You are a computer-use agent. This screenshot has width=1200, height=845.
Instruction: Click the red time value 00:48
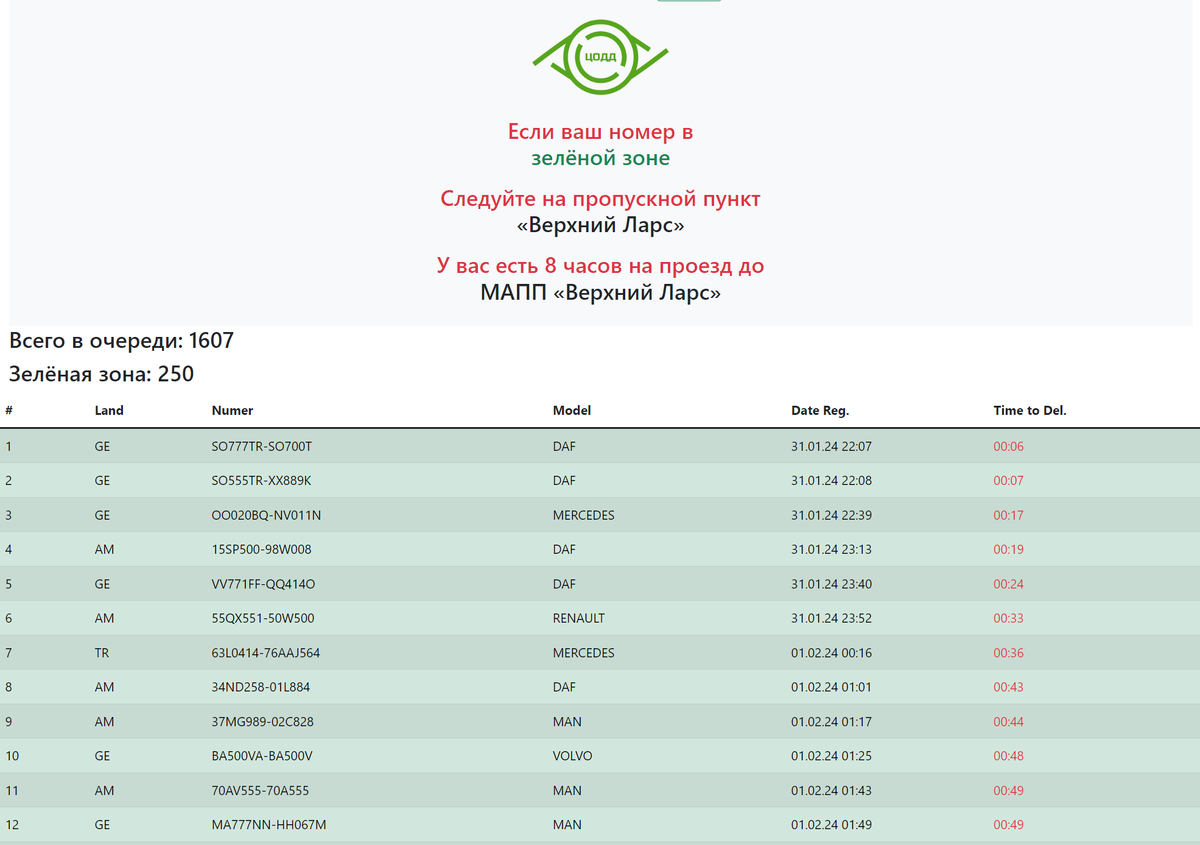1008,756
